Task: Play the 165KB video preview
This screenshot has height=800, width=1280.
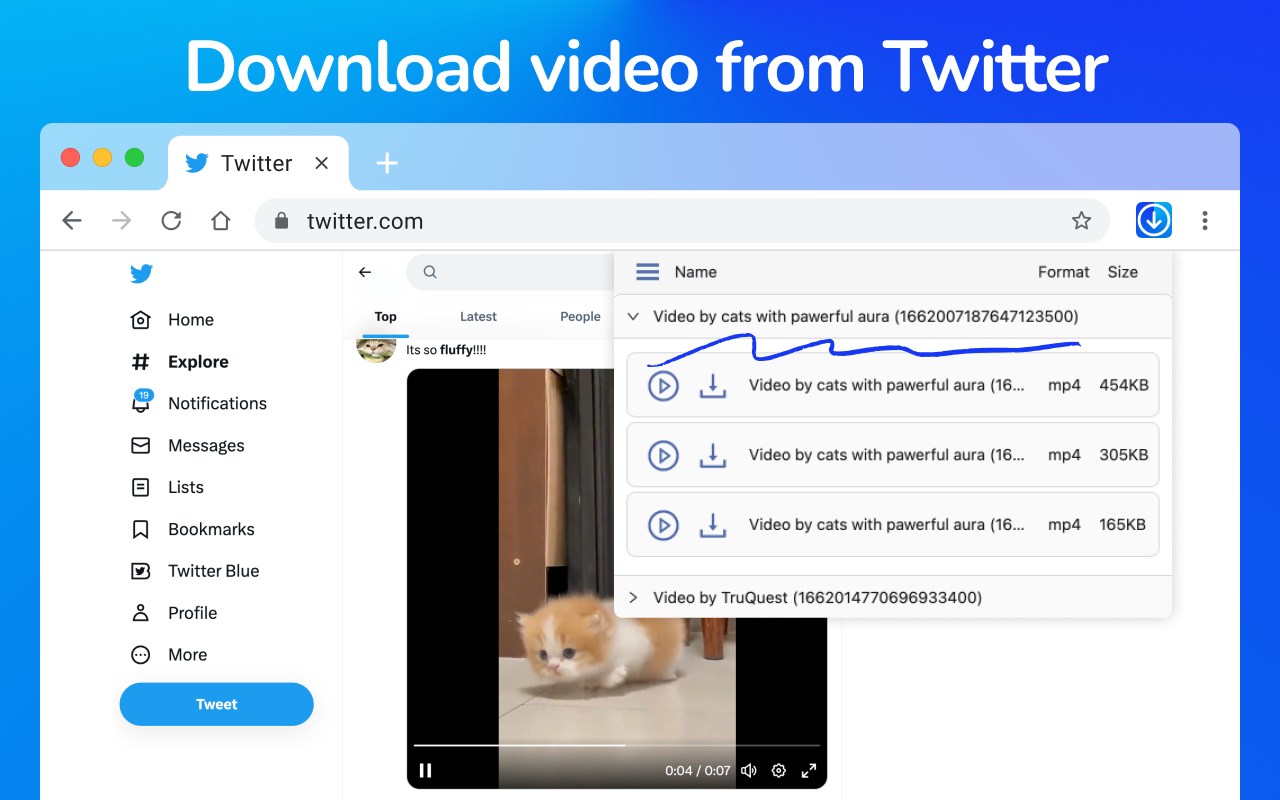Action: tap(663, 525)
